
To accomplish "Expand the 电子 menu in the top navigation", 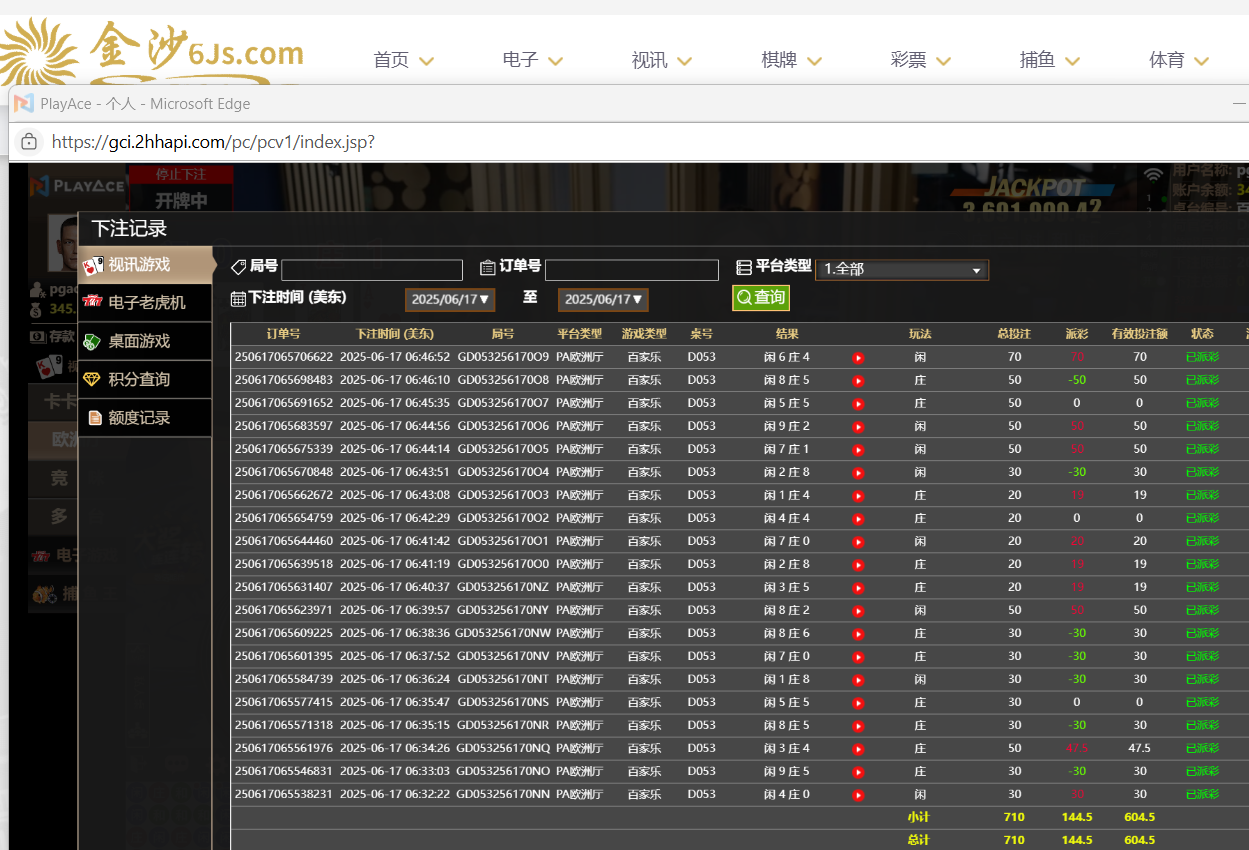I will point(533,60).
